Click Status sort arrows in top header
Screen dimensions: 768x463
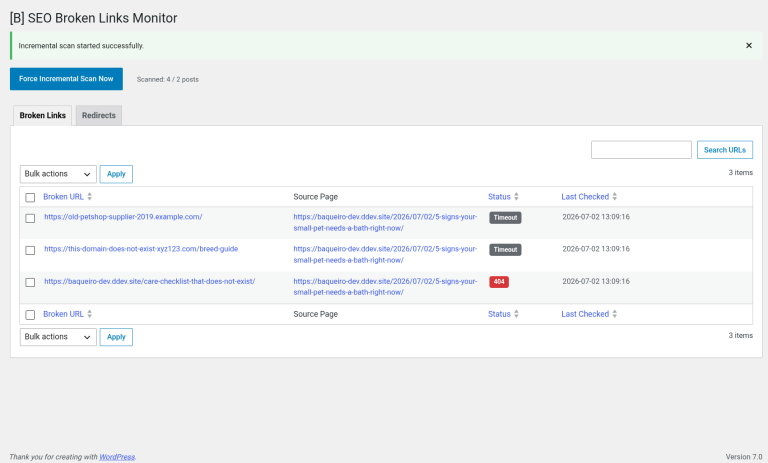(516, 196)
